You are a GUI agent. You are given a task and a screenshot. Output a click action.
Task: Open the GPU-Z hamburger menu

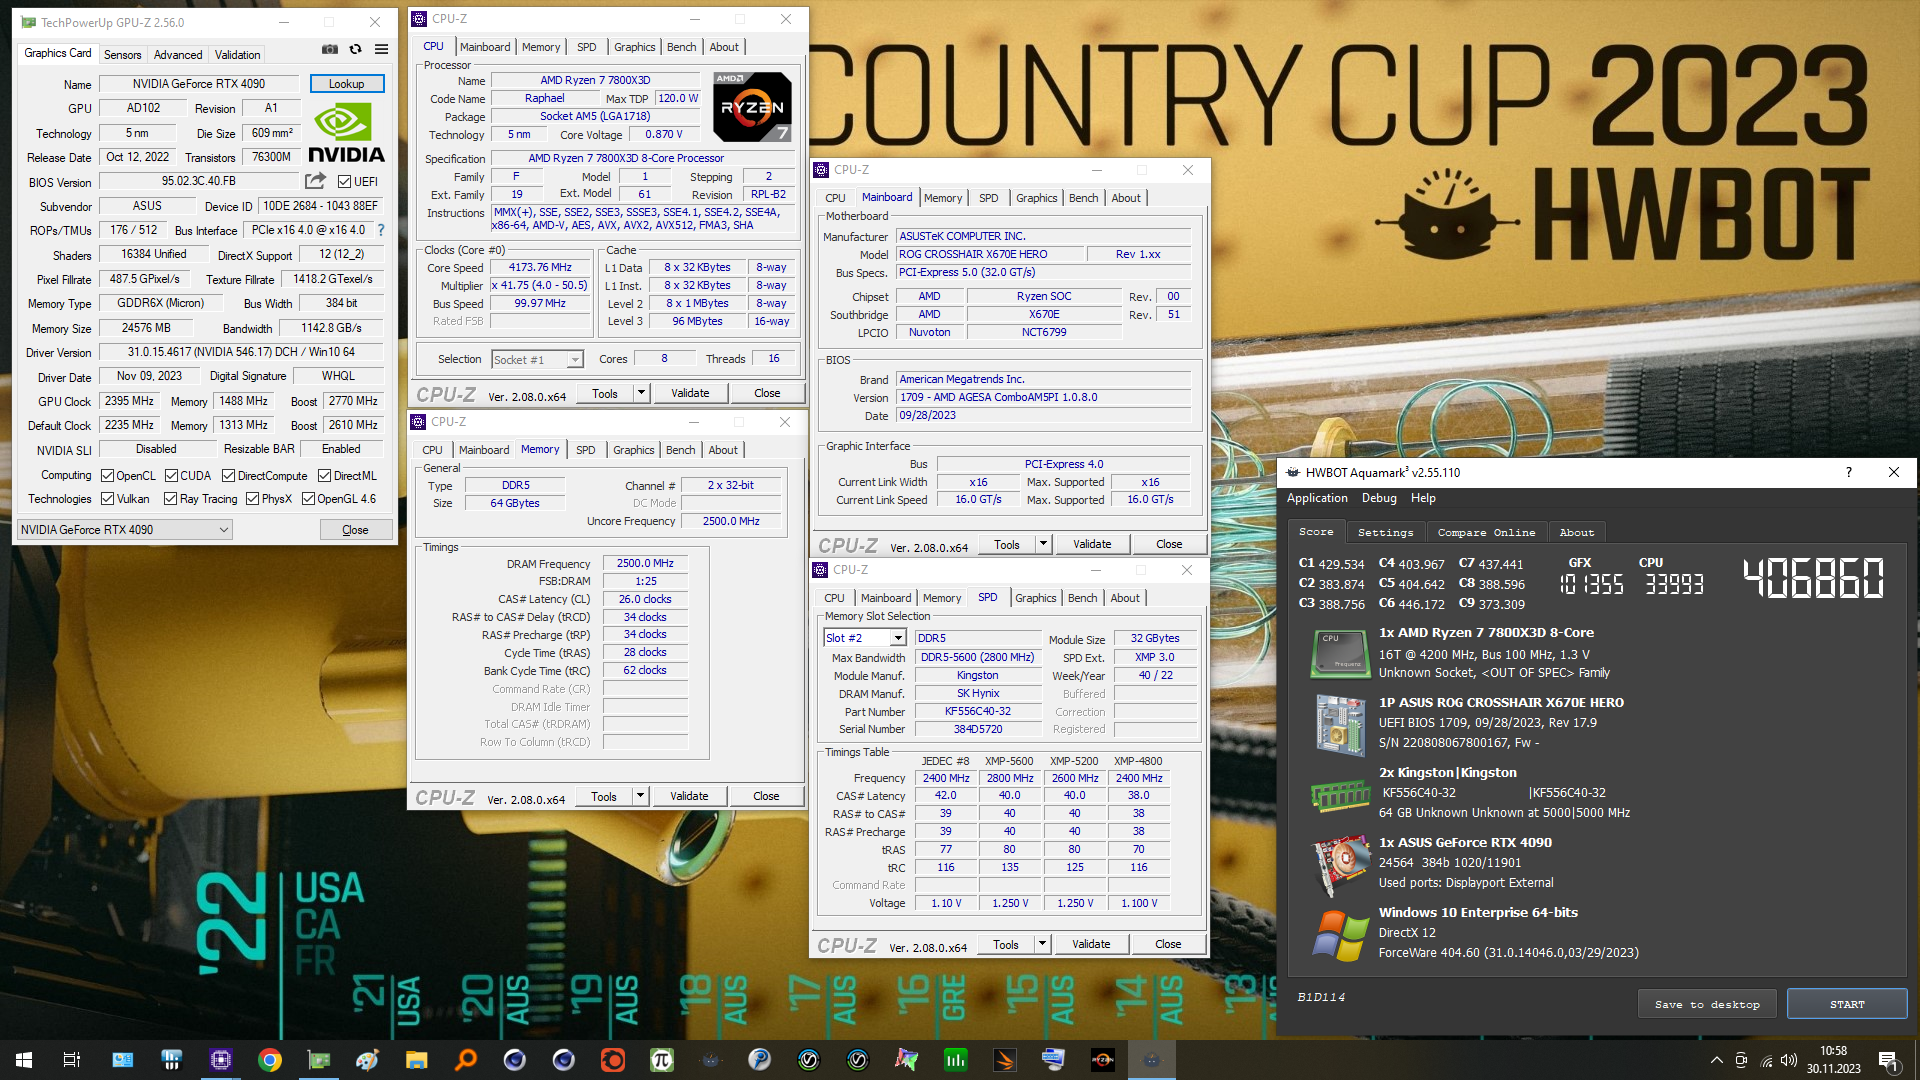[381, 49]
